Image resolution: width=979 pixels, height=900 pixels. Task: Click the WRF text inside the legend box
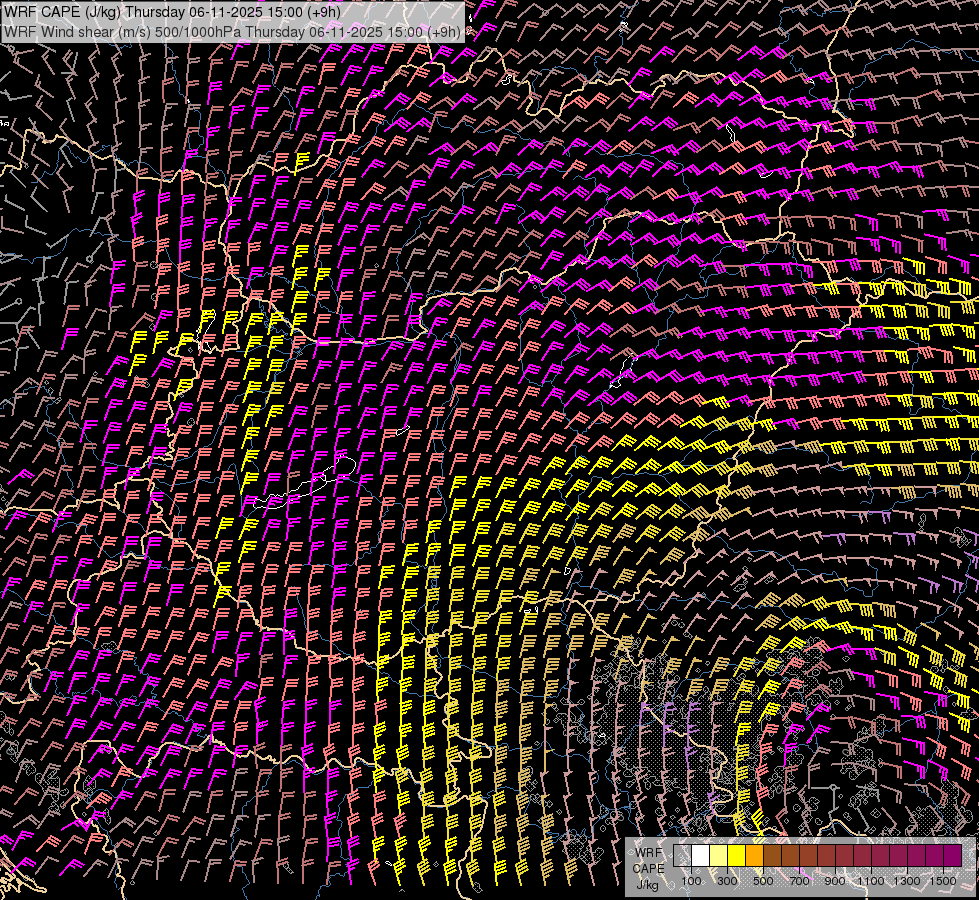(648, 853)
